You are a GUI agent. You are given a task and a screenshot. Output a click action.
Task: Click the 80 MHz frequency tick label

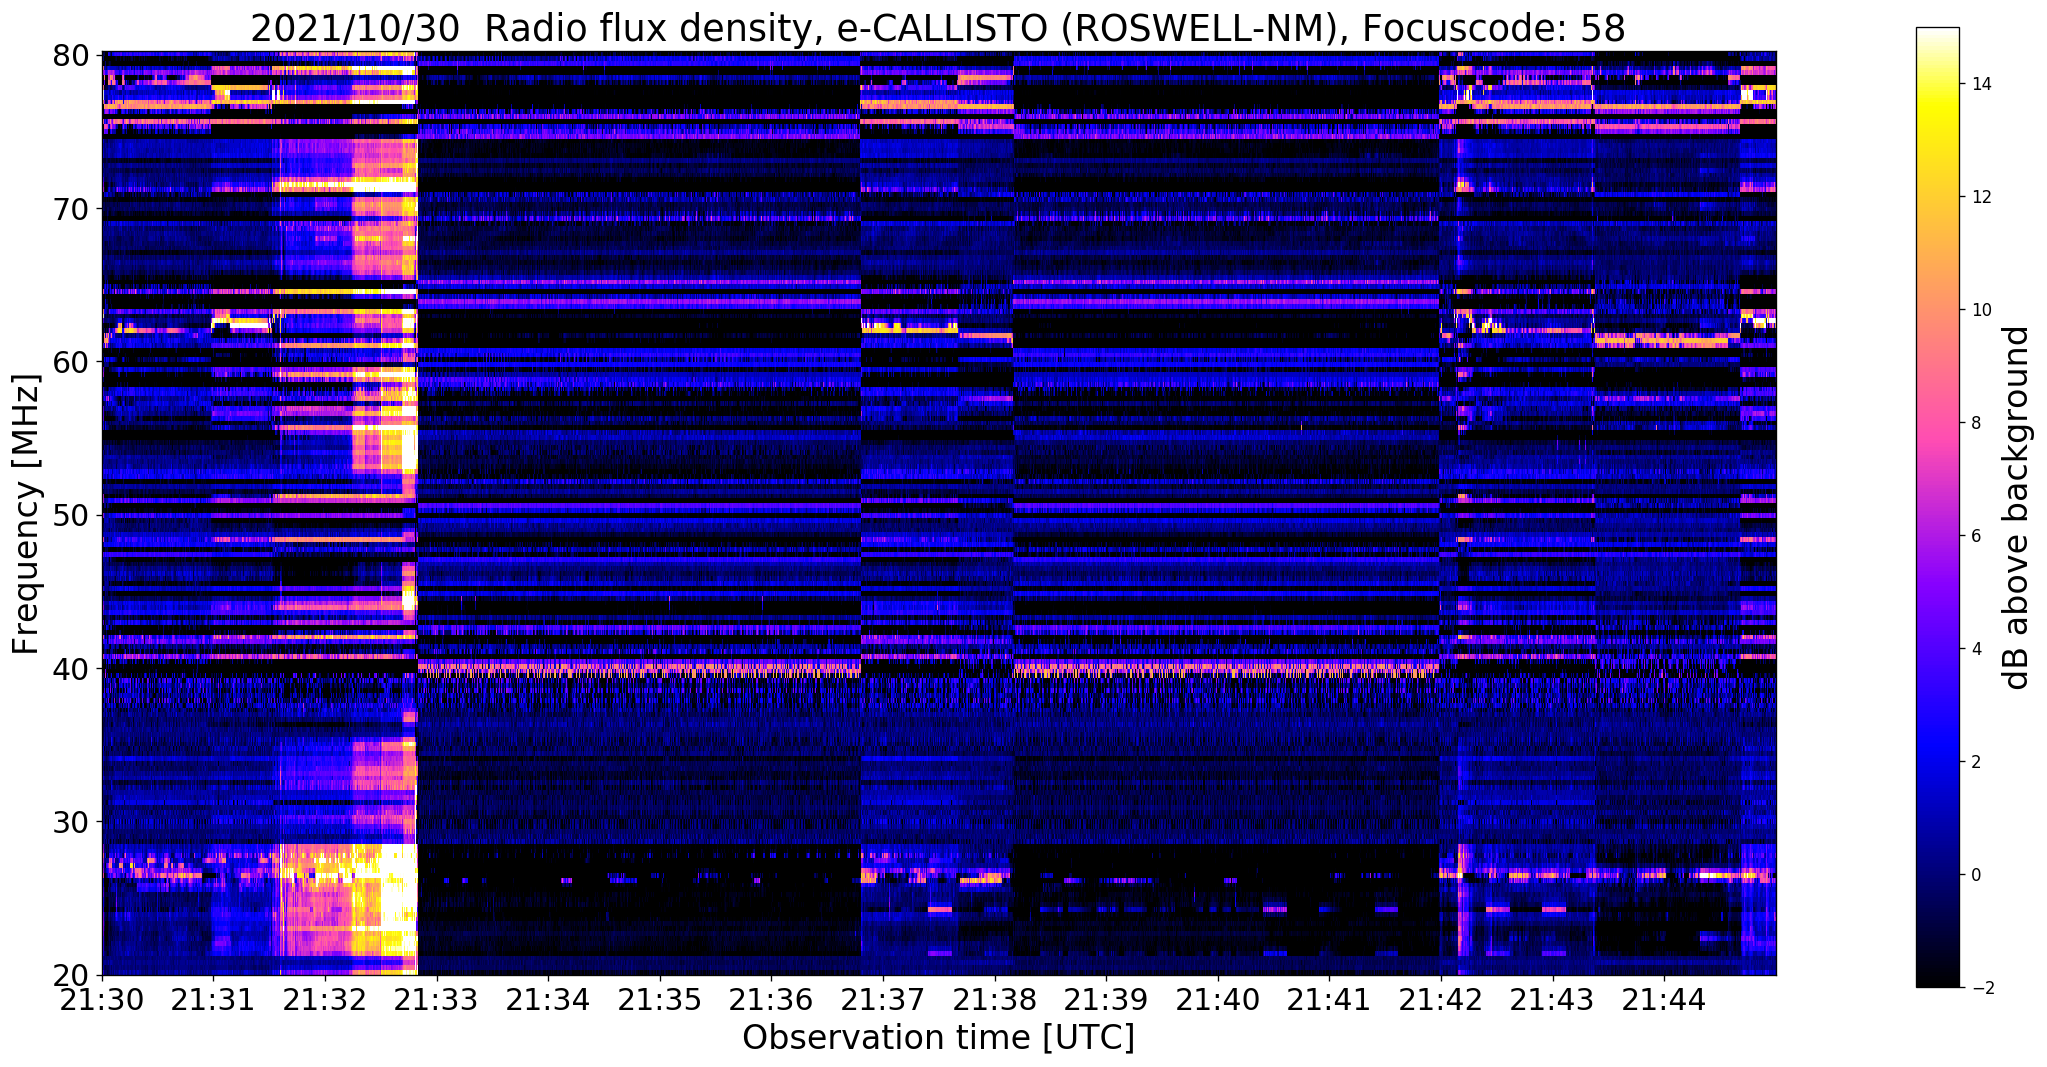click(x=70, y=54)
